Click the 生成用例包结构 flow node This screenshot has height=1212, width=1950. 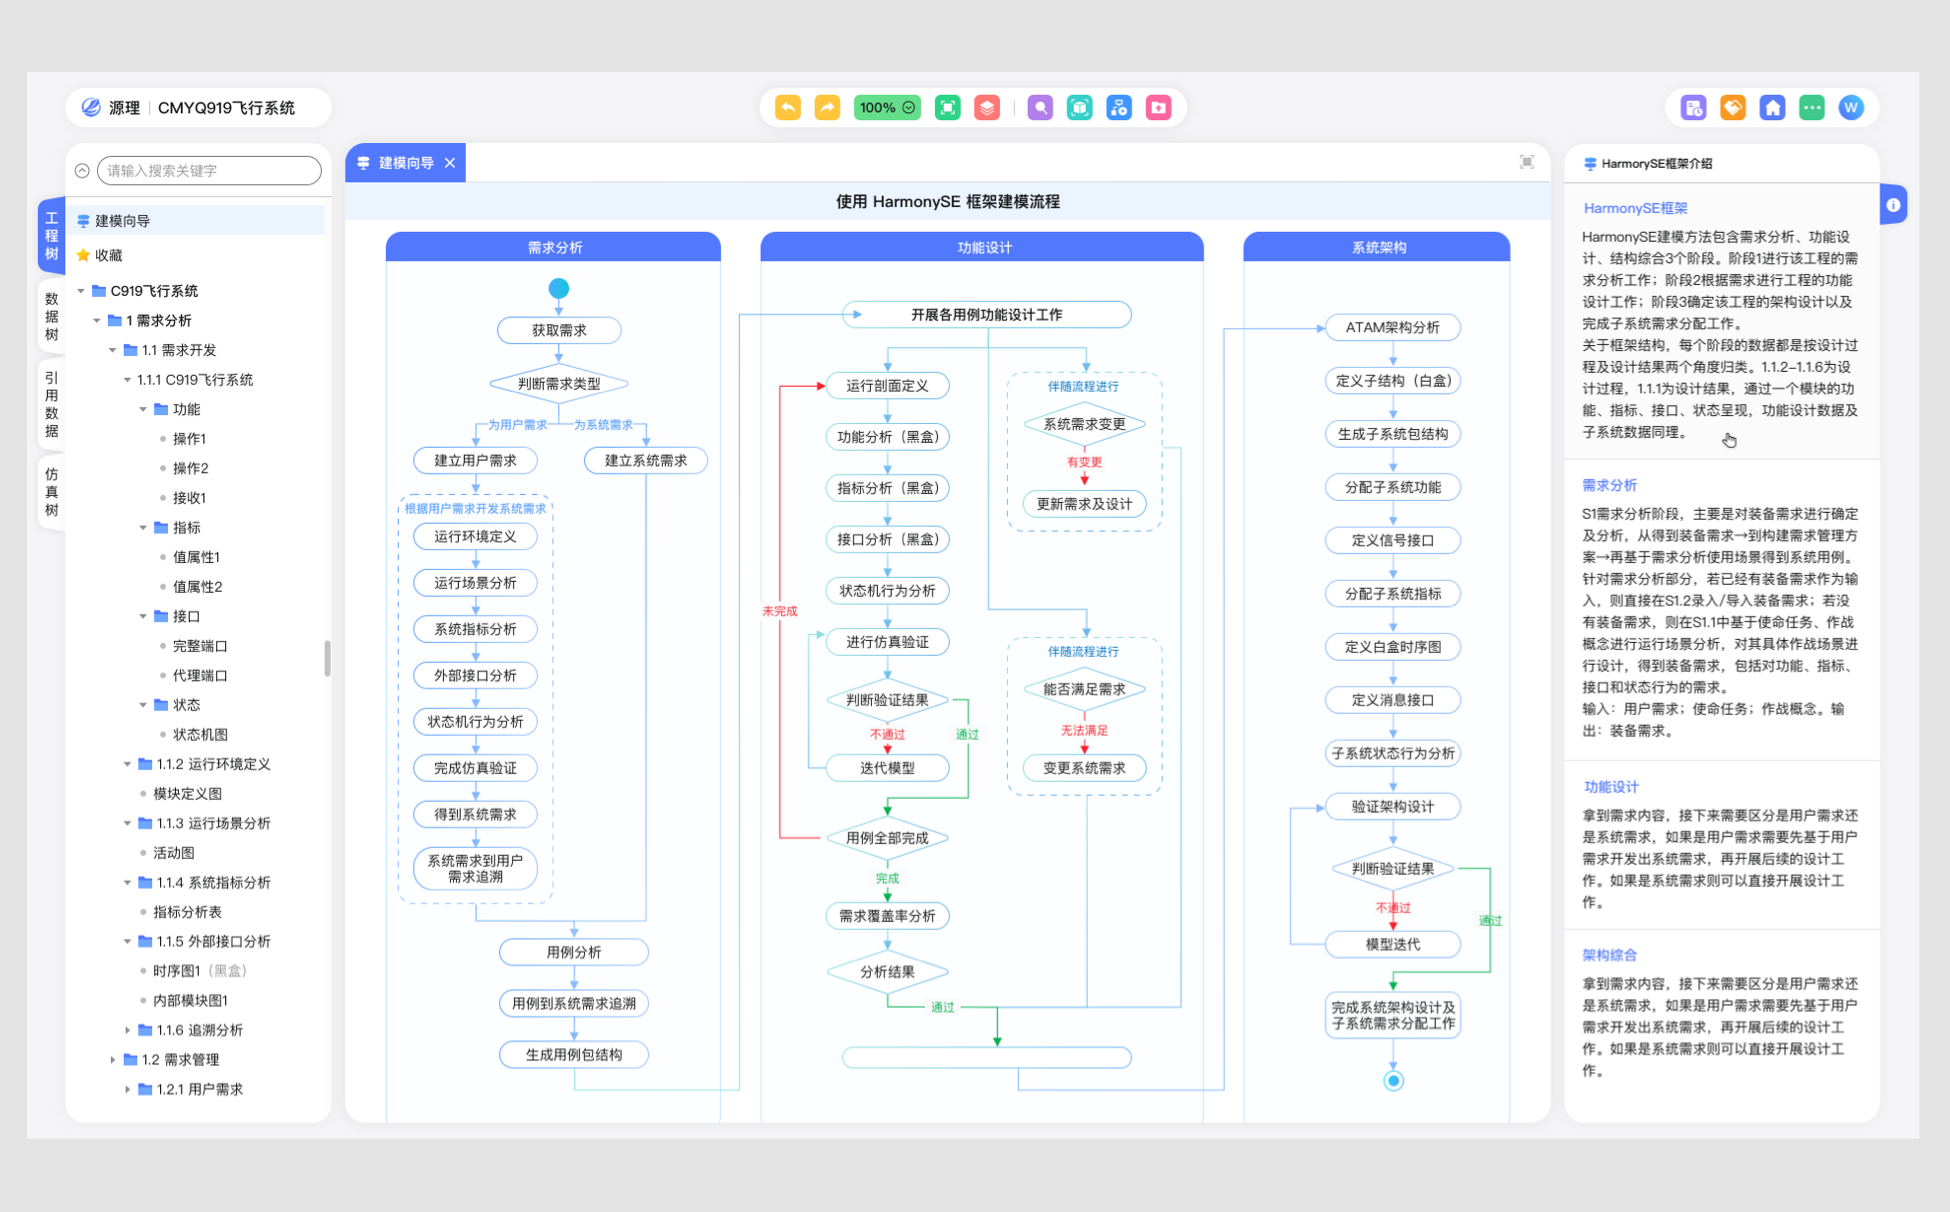point(574,1055)
